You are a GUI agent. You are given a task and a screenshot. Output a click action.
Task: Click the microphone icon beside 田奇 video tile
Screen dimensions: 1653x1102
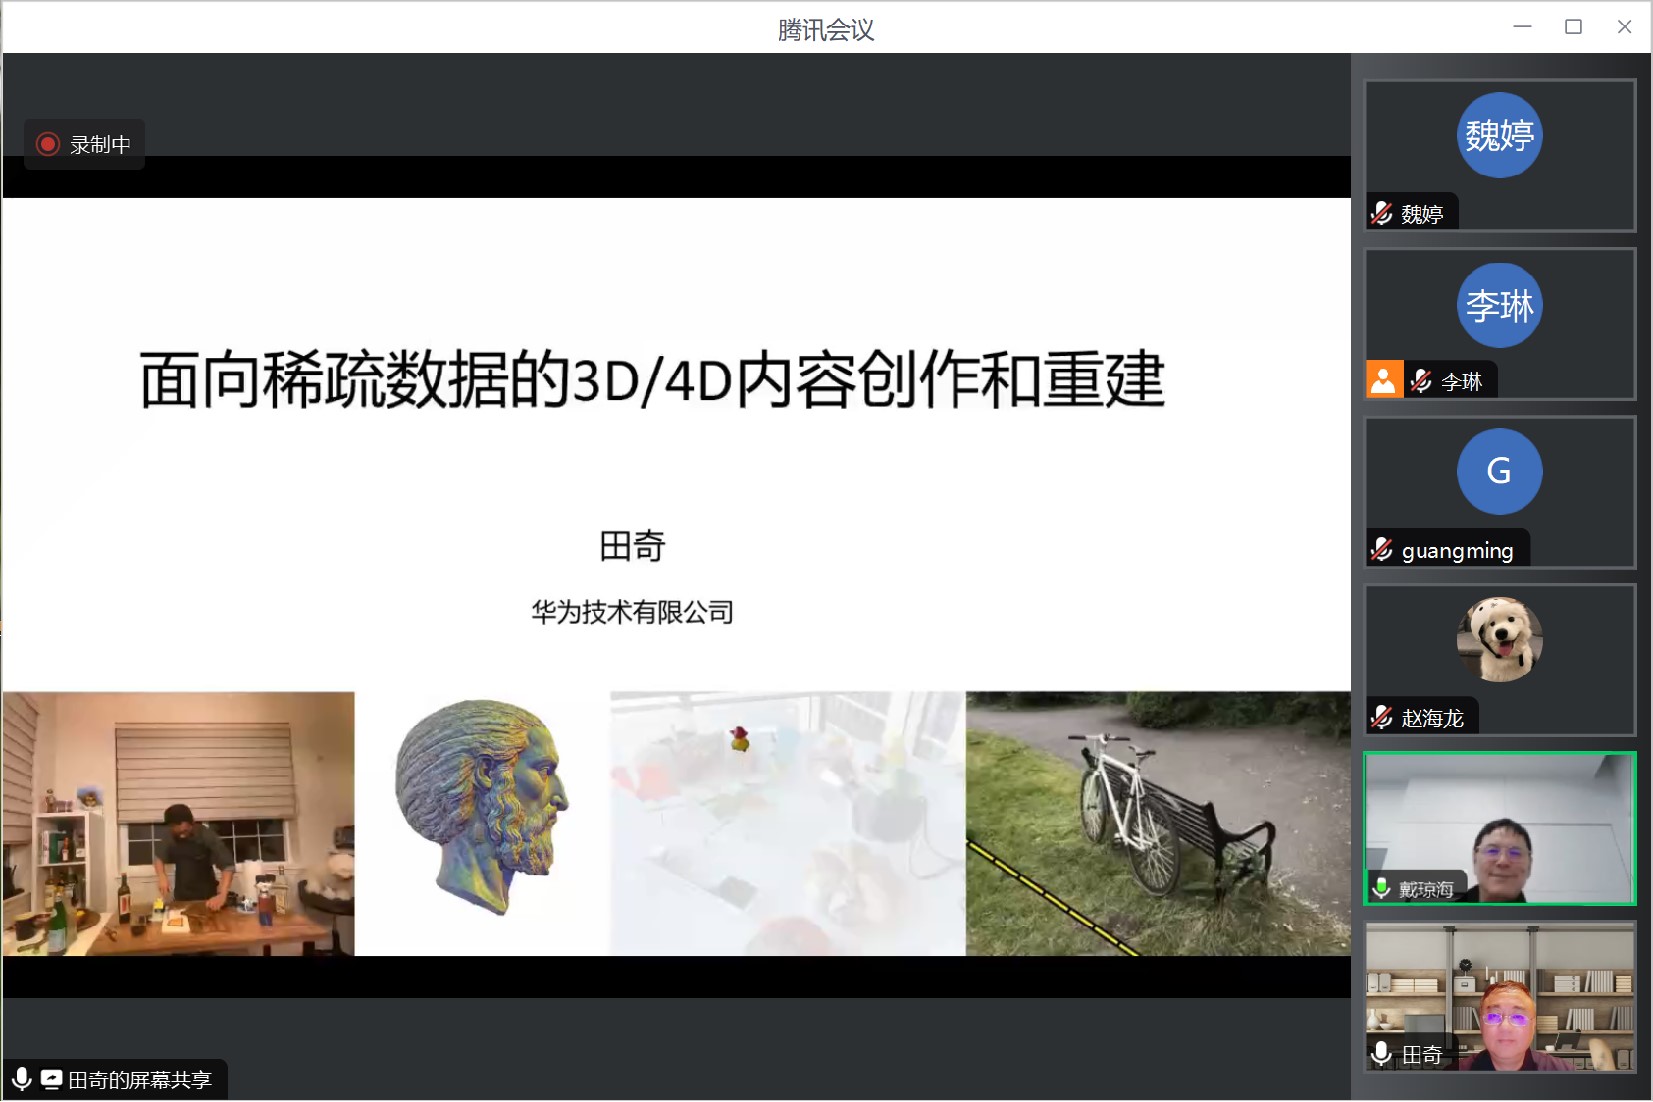point(1382,1054)
